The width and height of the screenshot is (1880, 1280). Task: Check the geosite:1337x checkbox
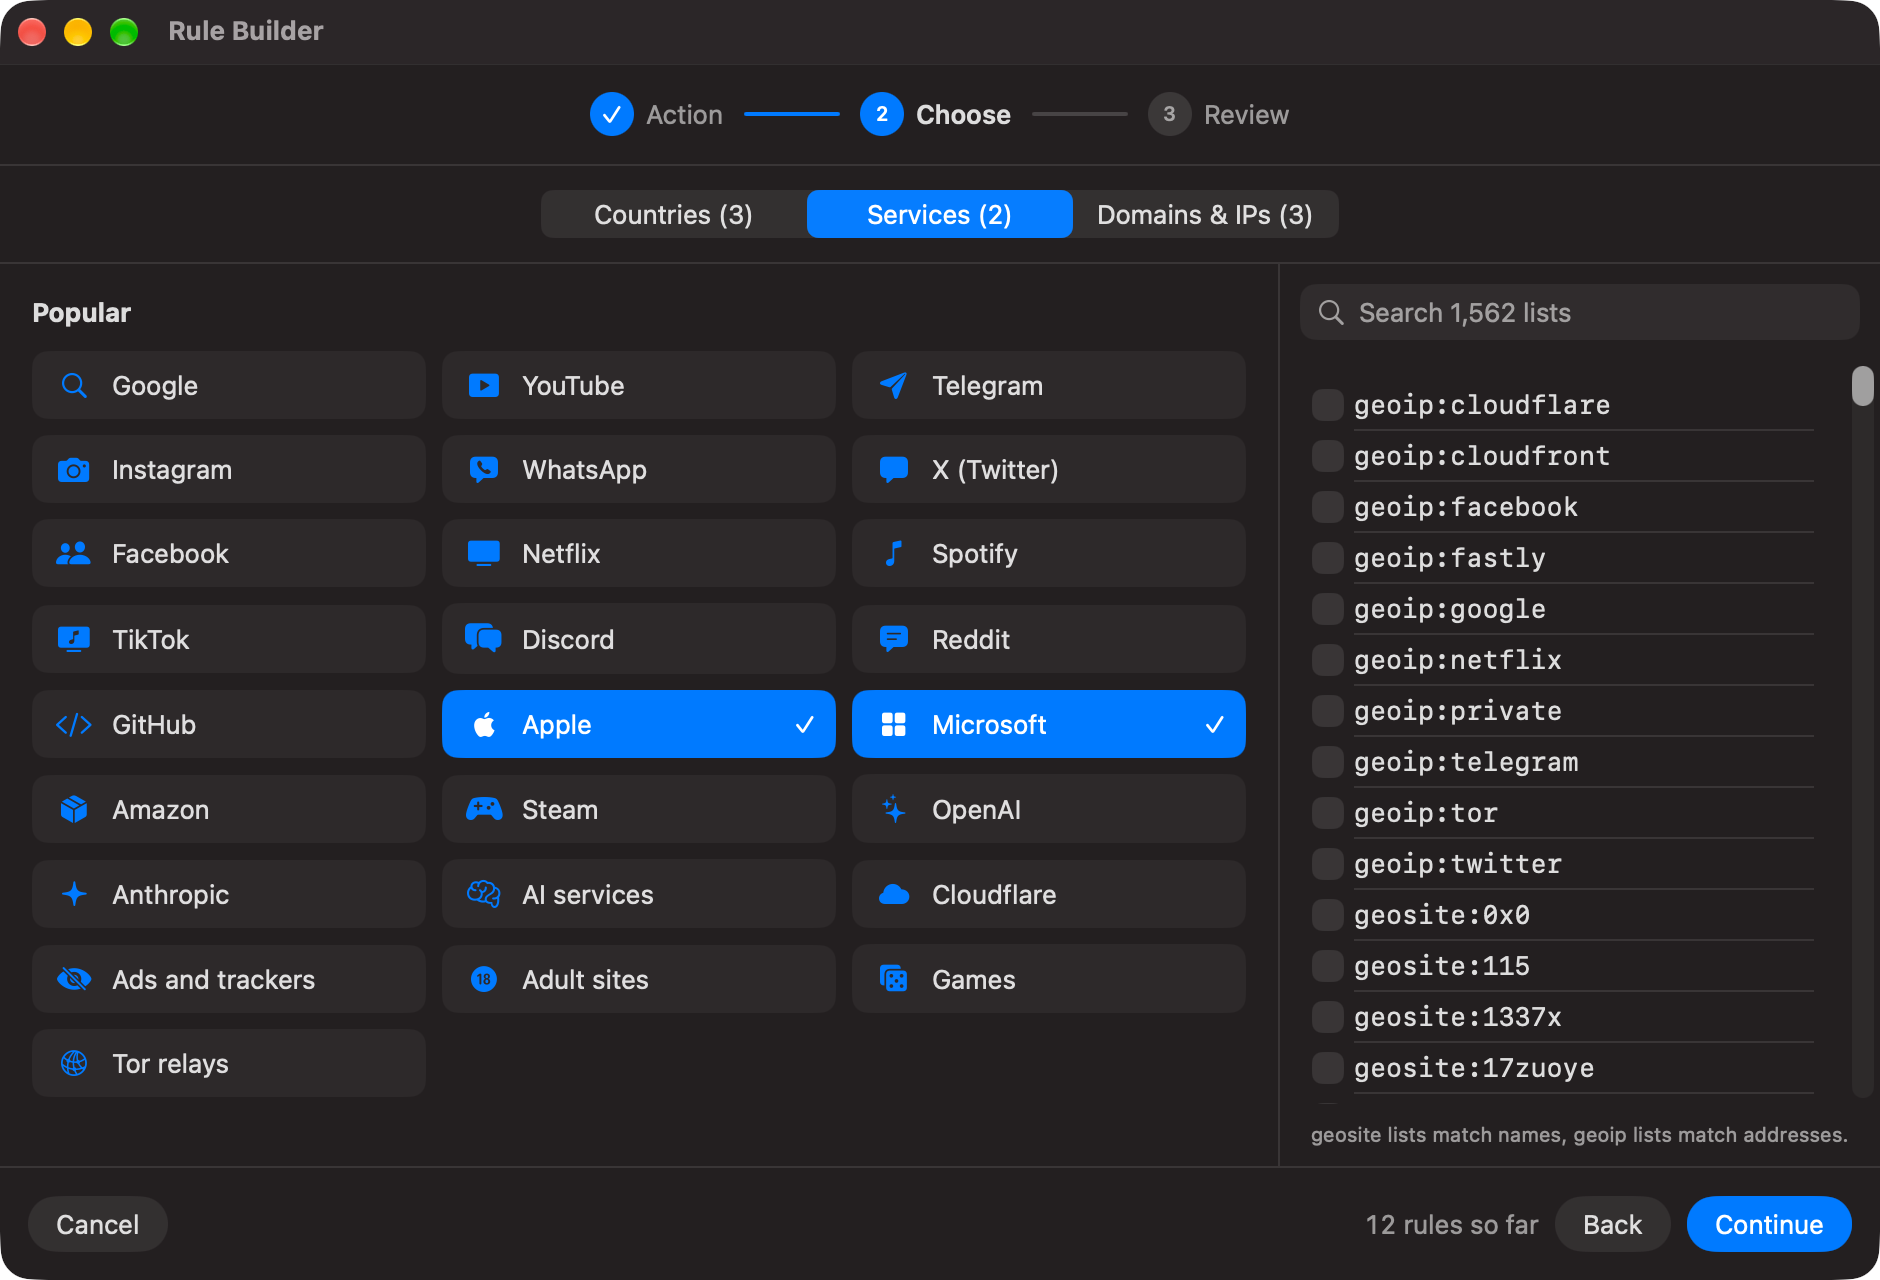click(x=1328, y=1017)
